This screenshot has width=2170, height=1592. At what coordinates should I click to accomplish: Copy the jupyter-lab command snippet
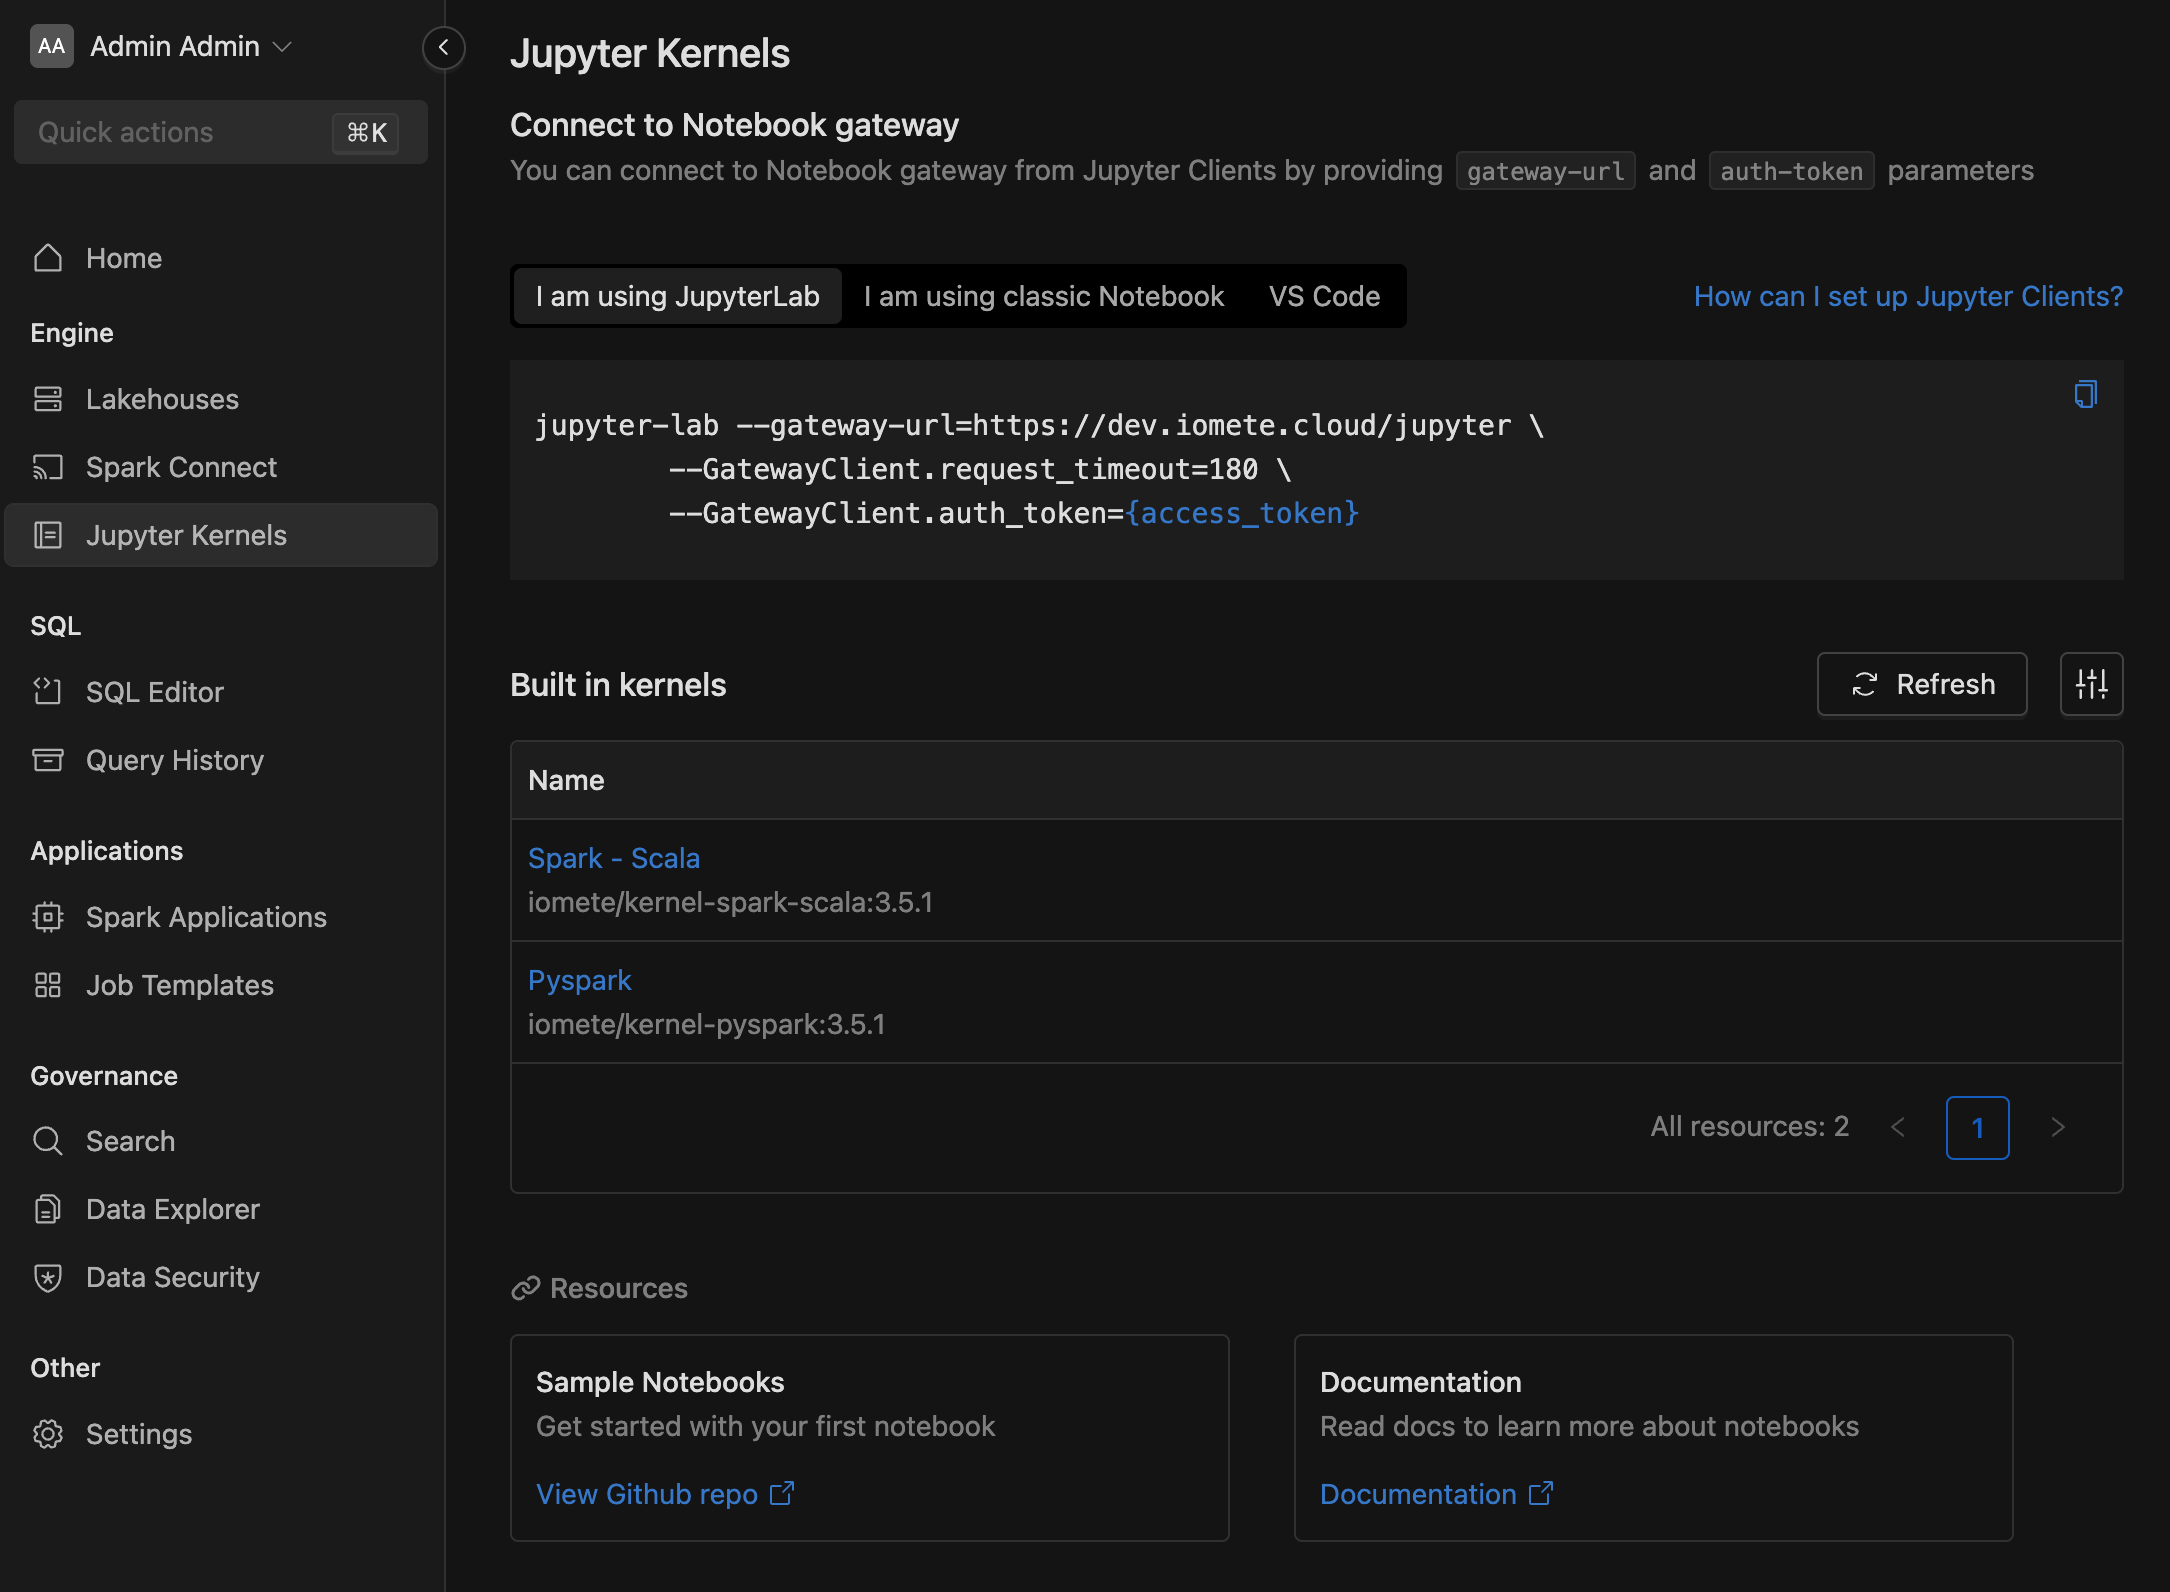(x=2085, y=394)
